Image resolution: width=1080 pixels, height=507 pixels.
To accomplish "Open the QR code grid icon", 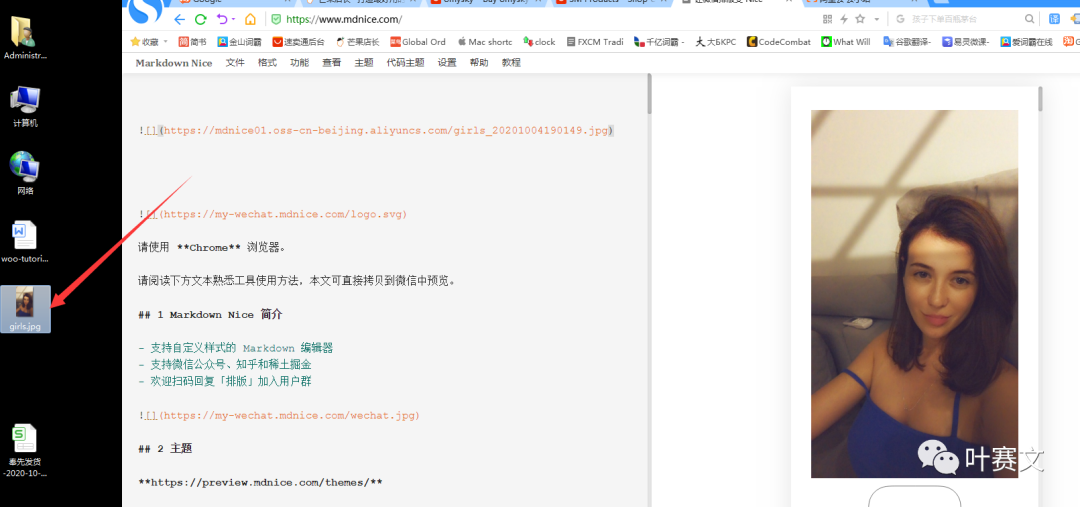I will [x=827, y=19].
